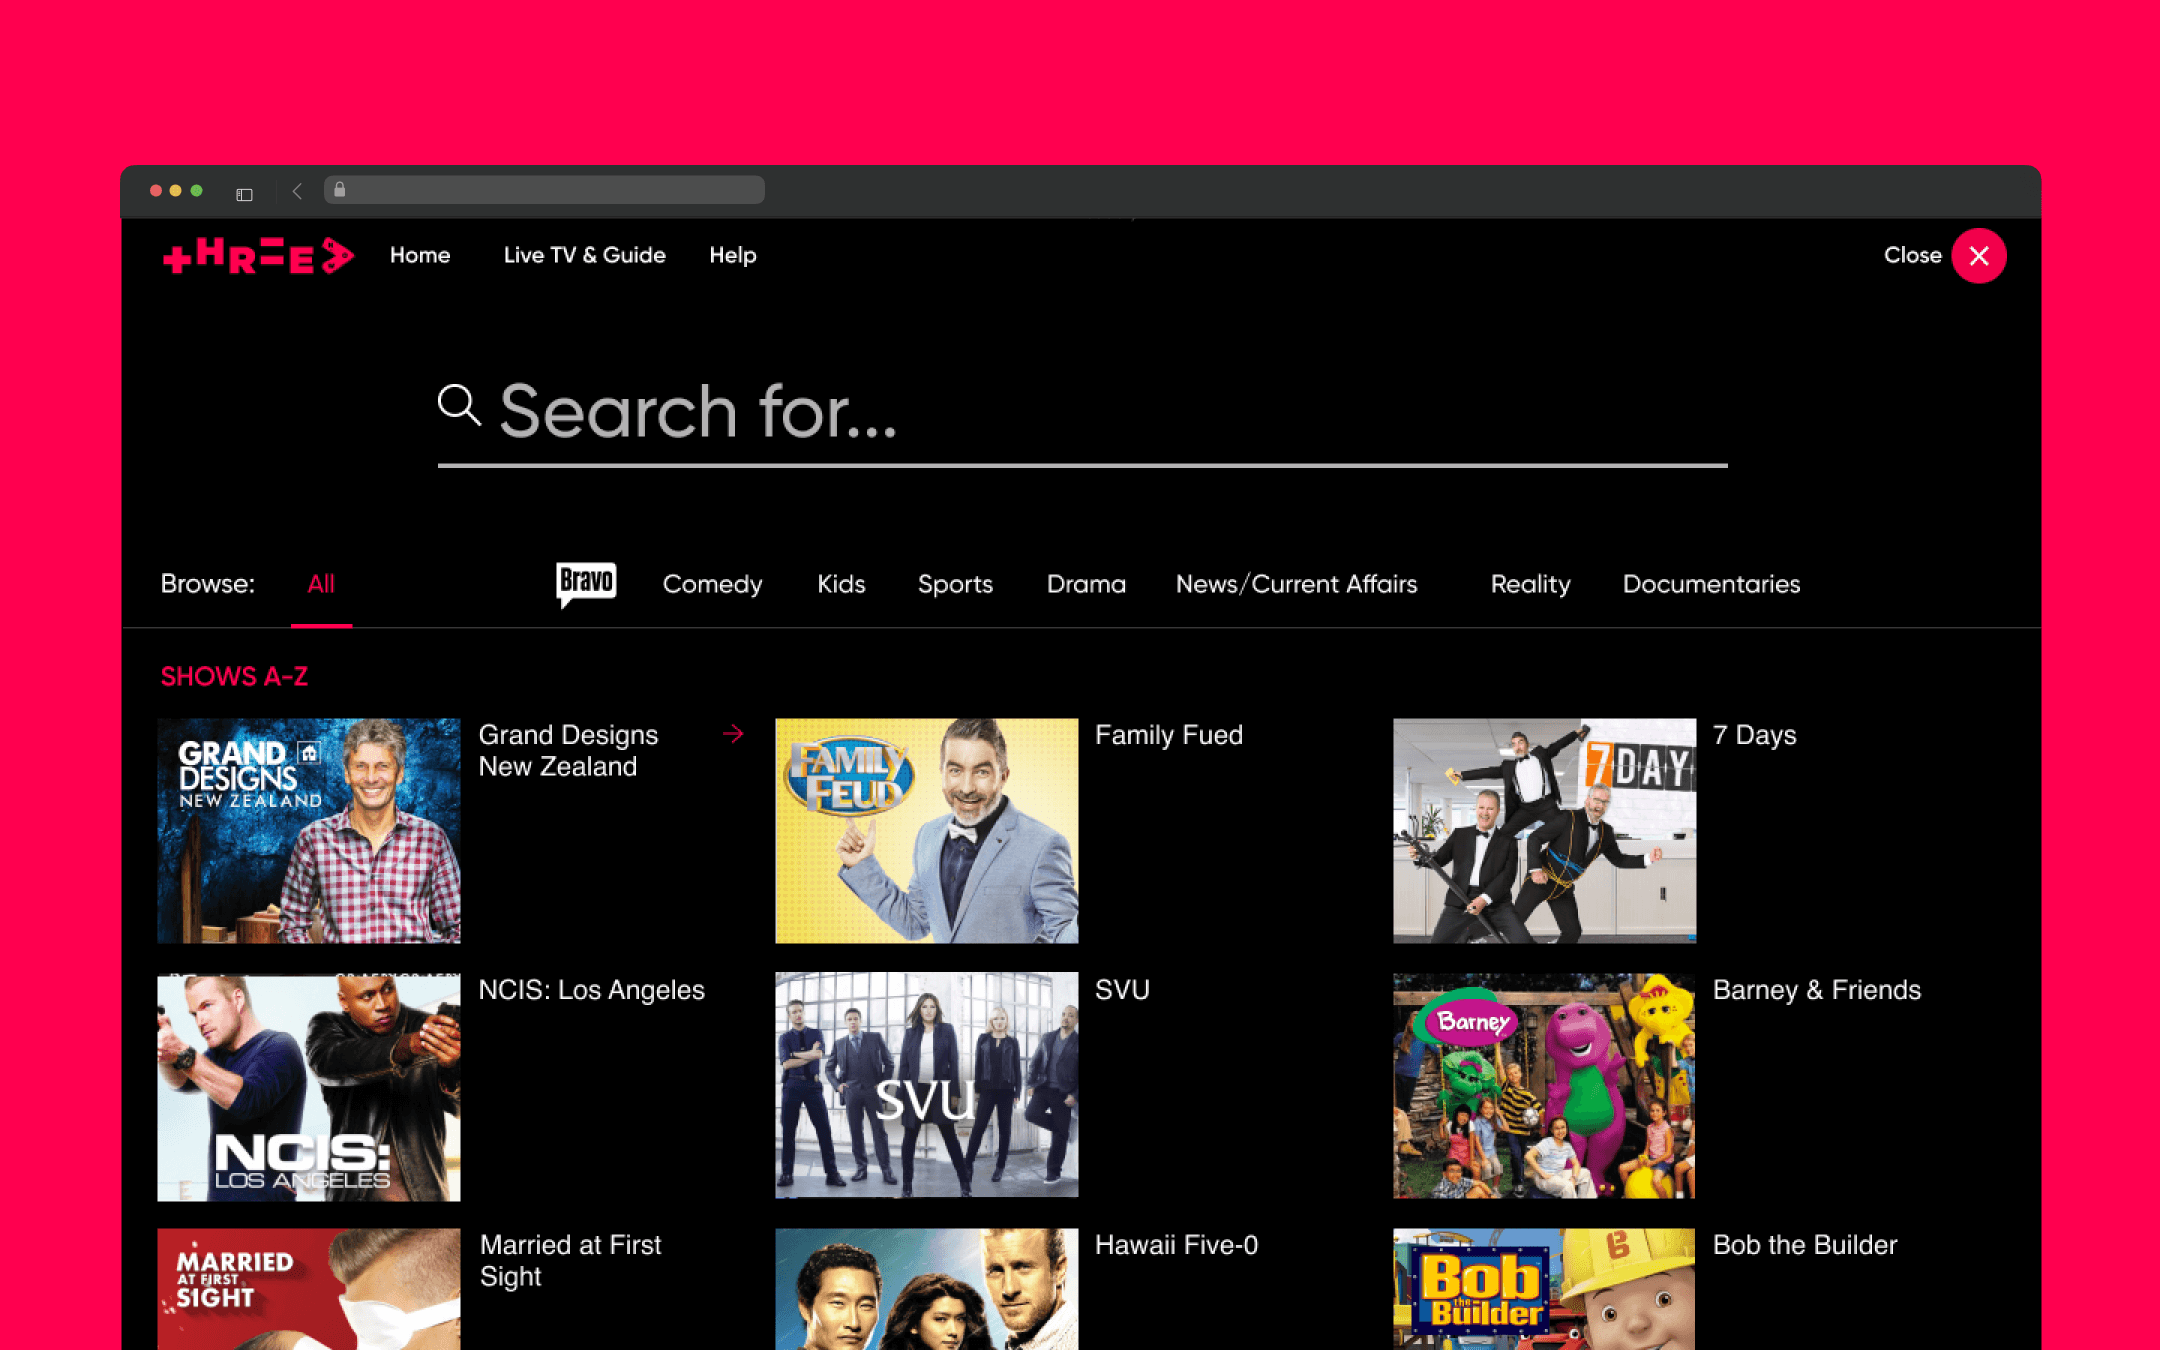This screenshot has width=2160, height=1350.
Task: Switch to the Reality category
Action: [1530, 584]
